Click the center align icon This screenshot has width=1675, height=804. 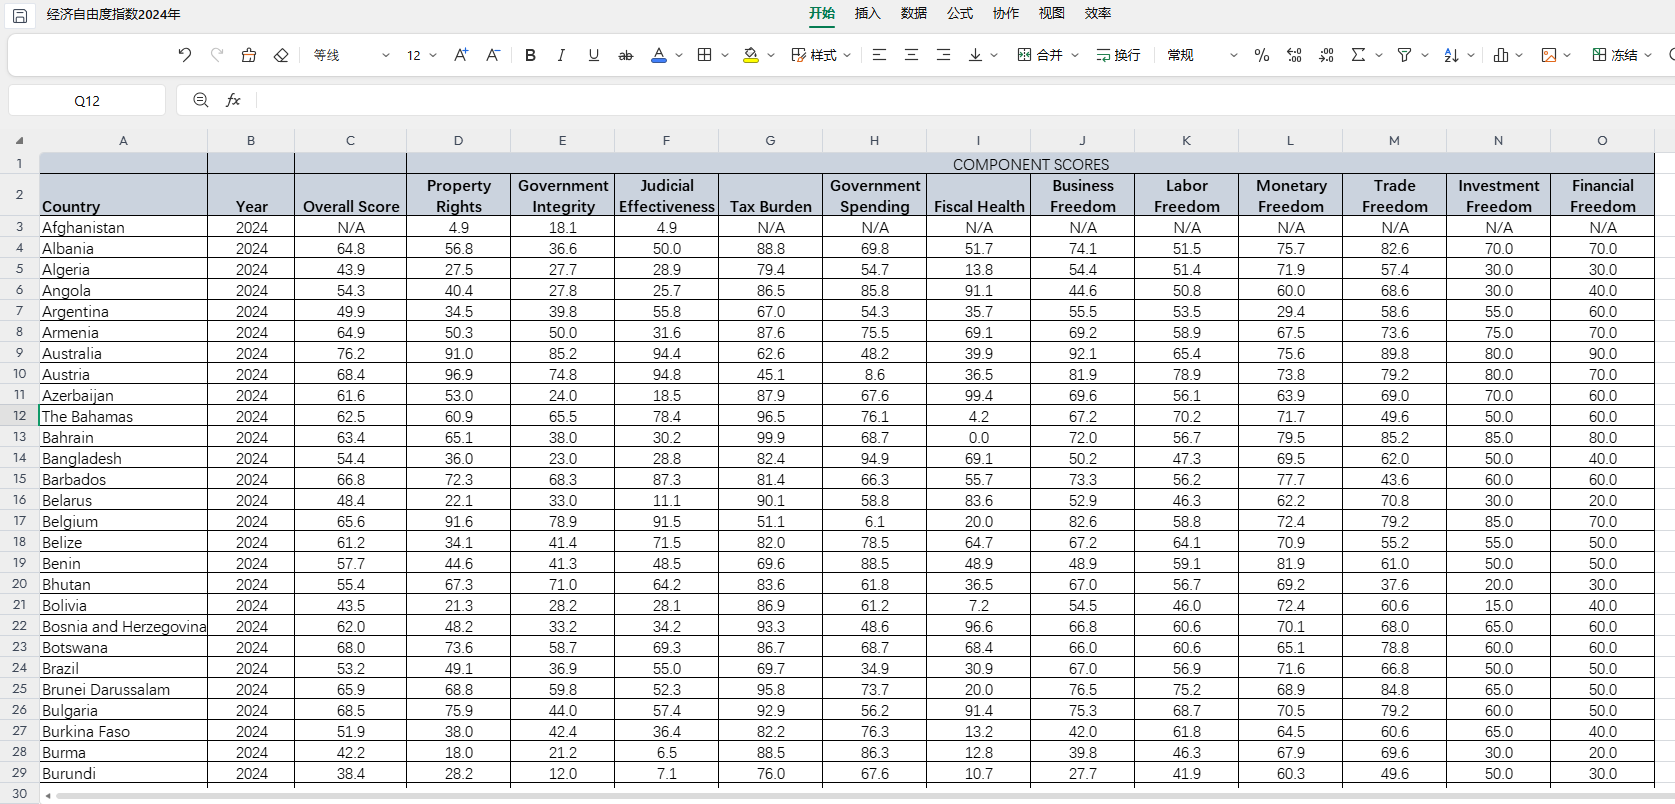tap(911, 55)
